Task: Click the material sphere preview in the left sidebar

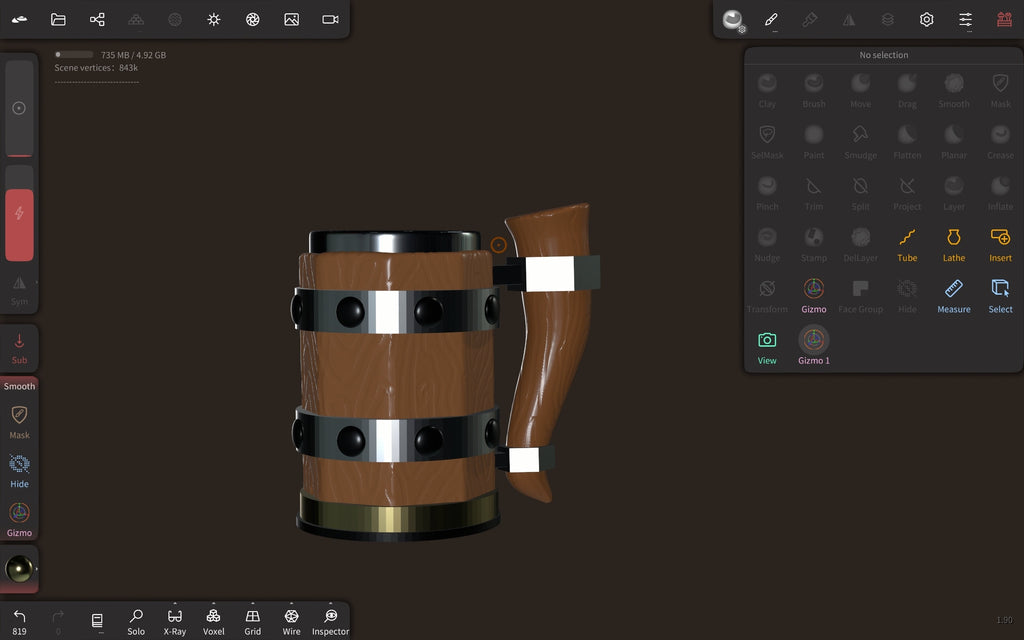Action: (19, 569)
